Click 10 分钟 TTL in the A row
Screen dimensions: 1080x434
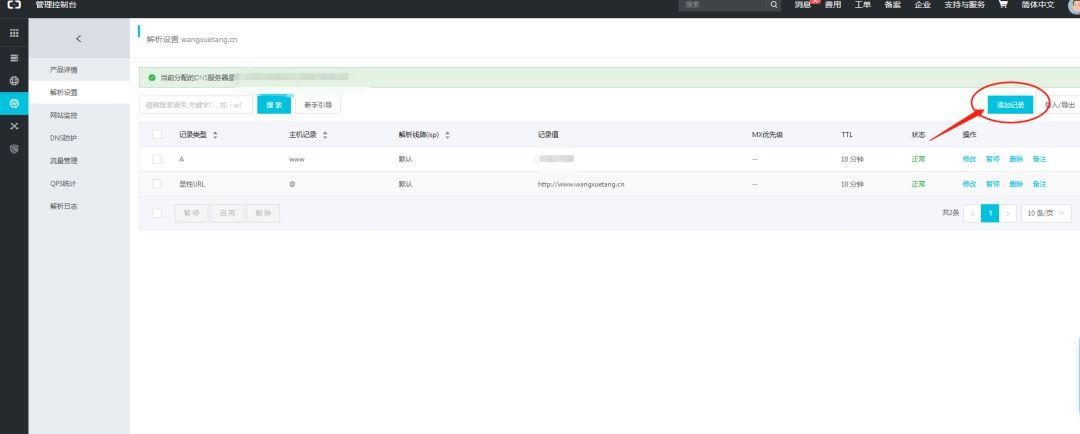(852, 159)
